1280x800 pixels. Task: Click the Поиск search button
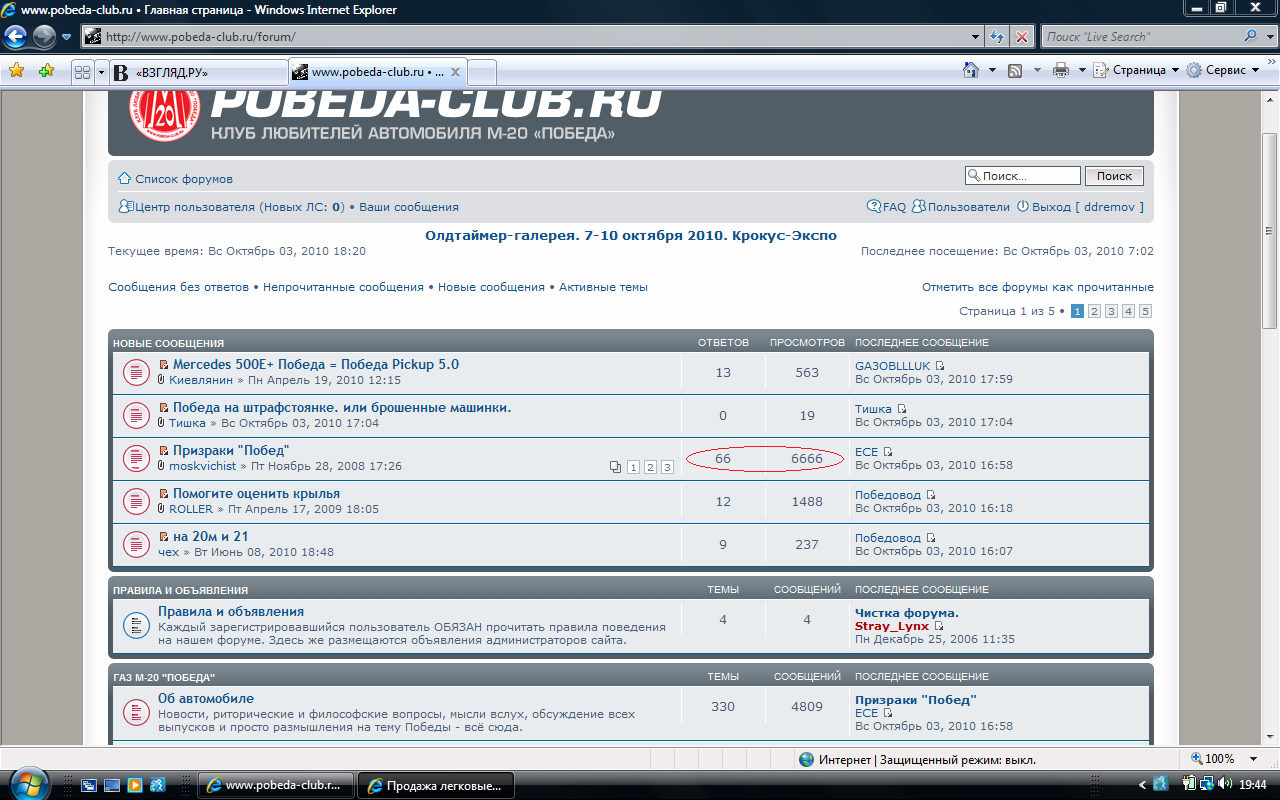coord(1114,176)
